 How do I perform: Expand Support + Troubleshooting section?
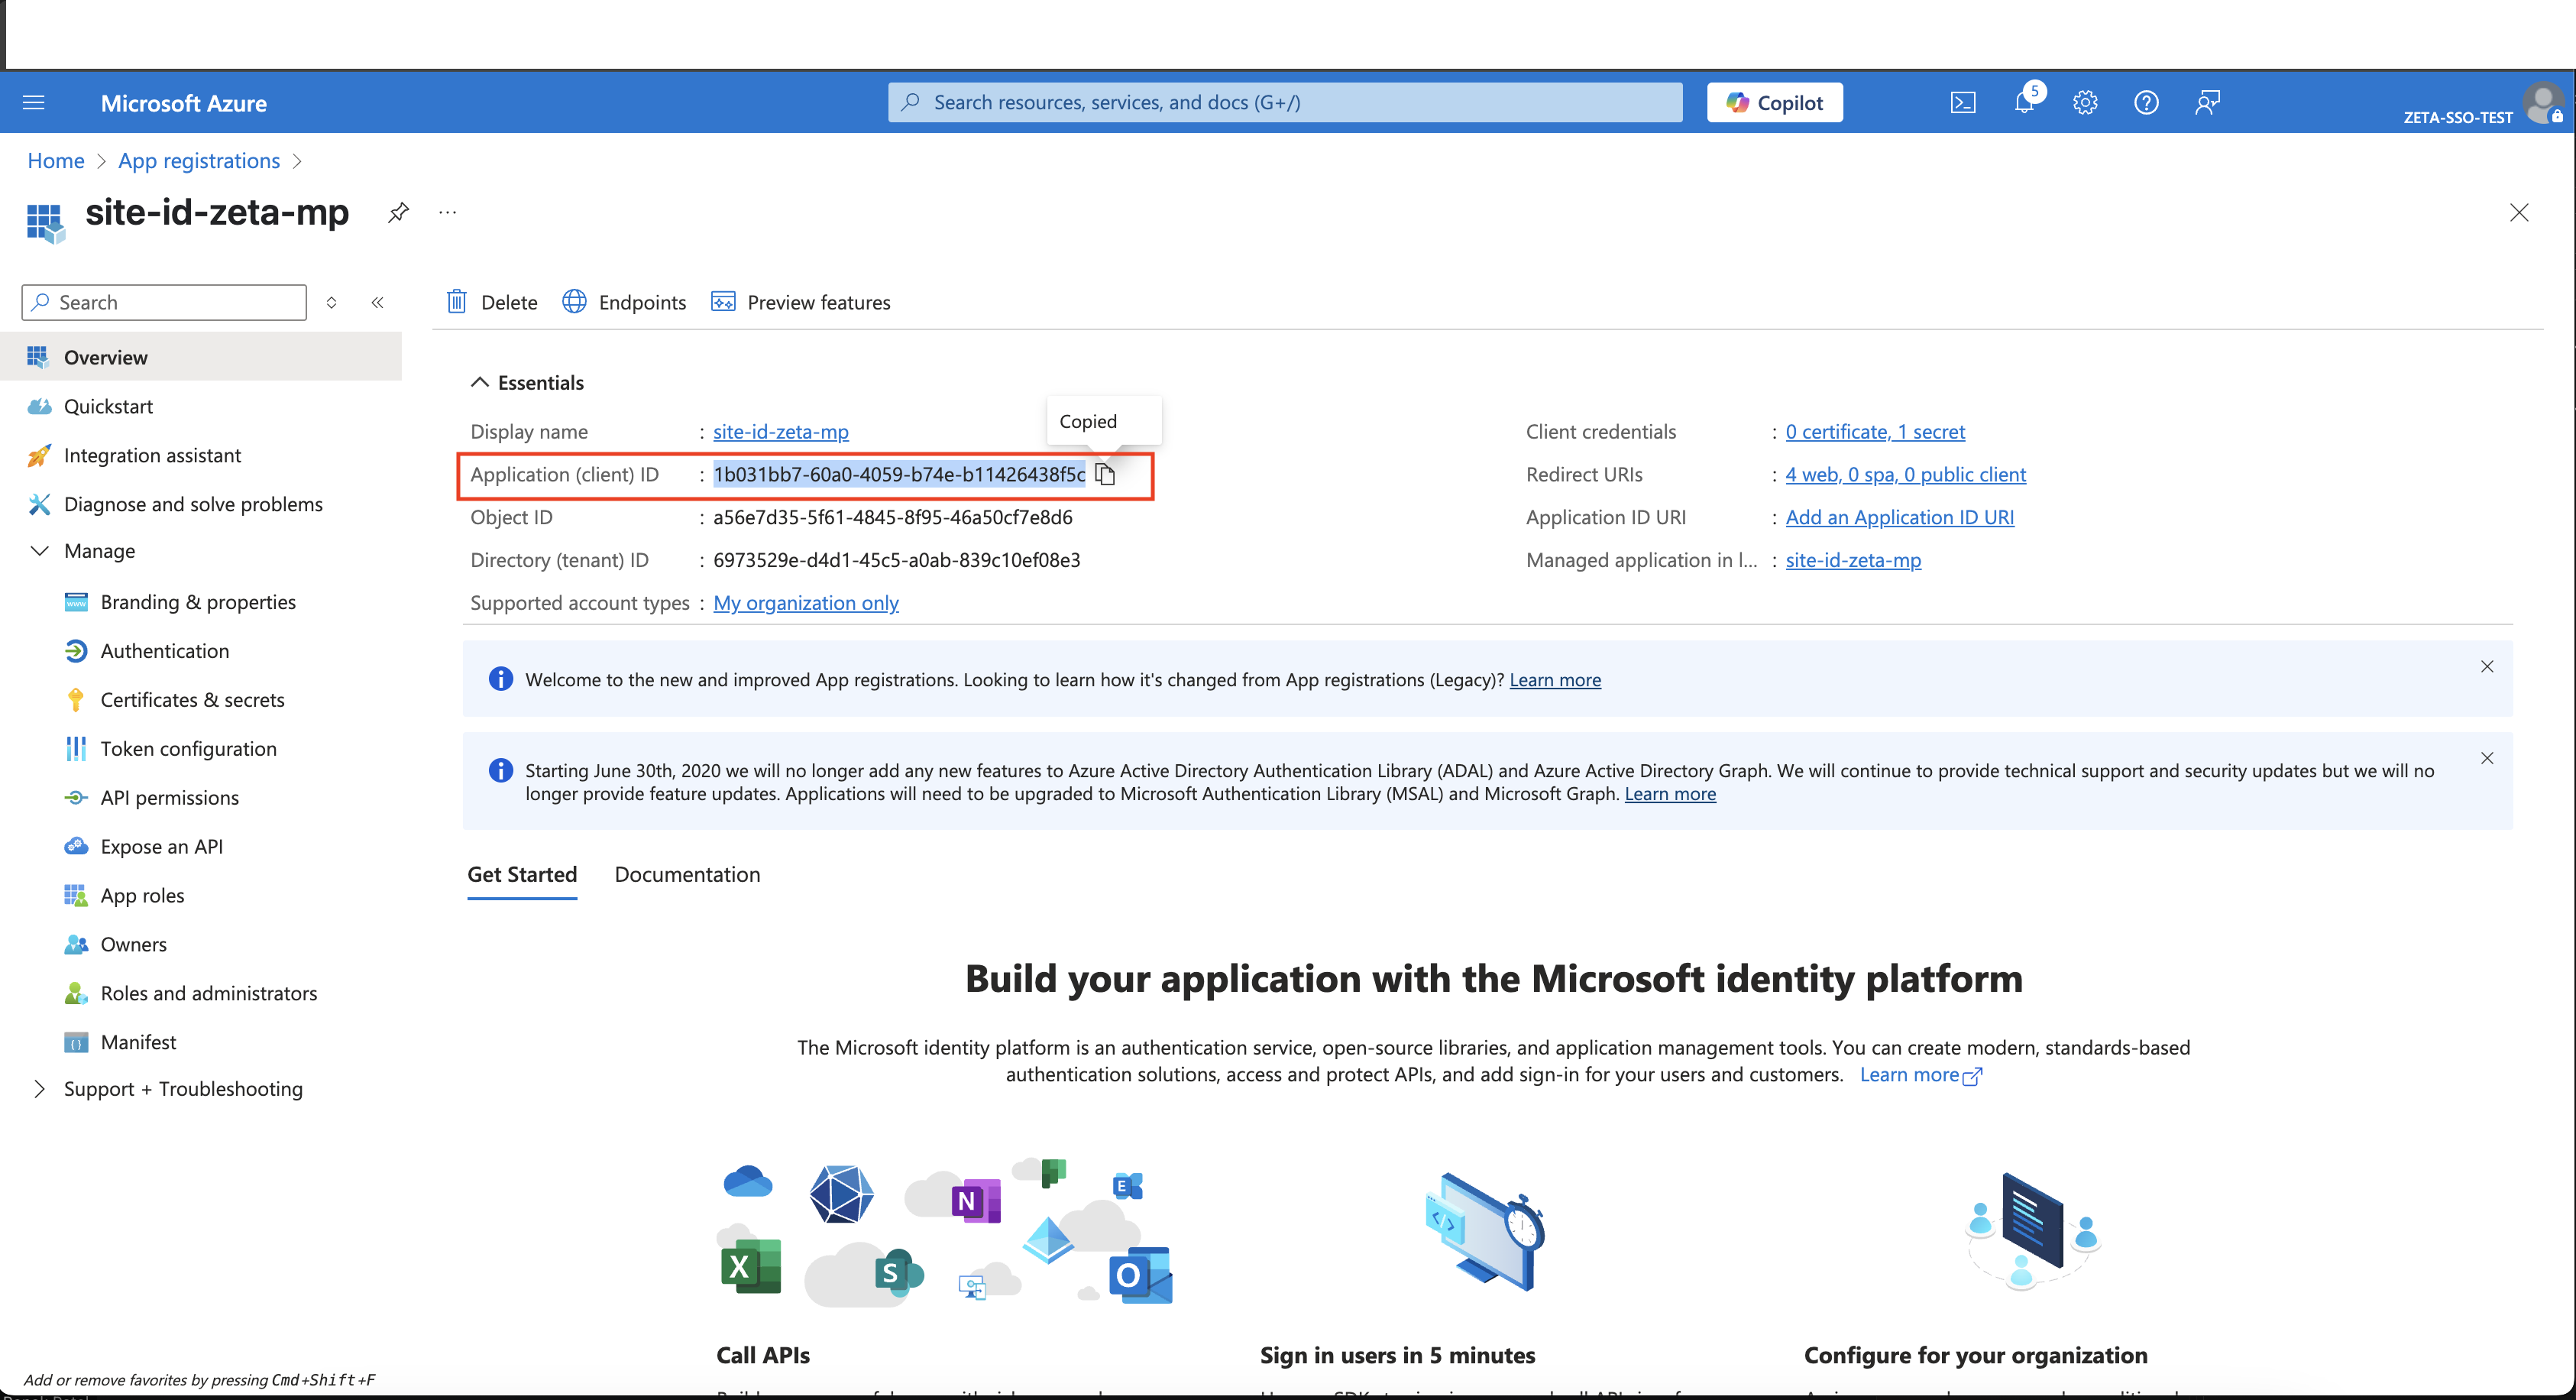40,1089
